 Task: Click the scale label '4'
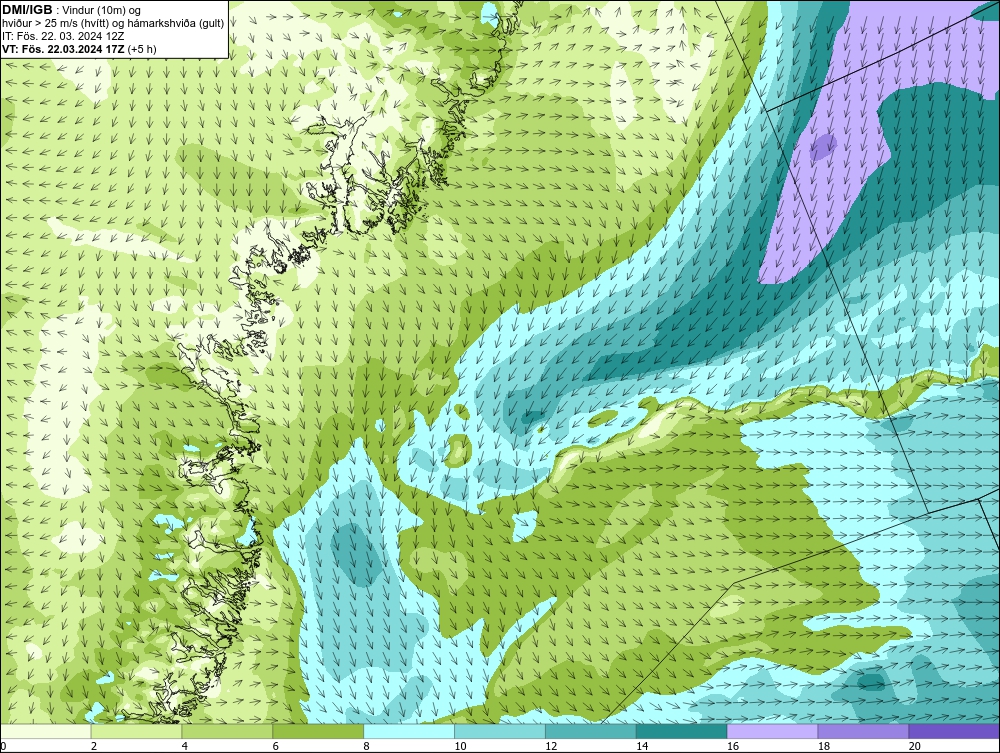tap(184, 746)
